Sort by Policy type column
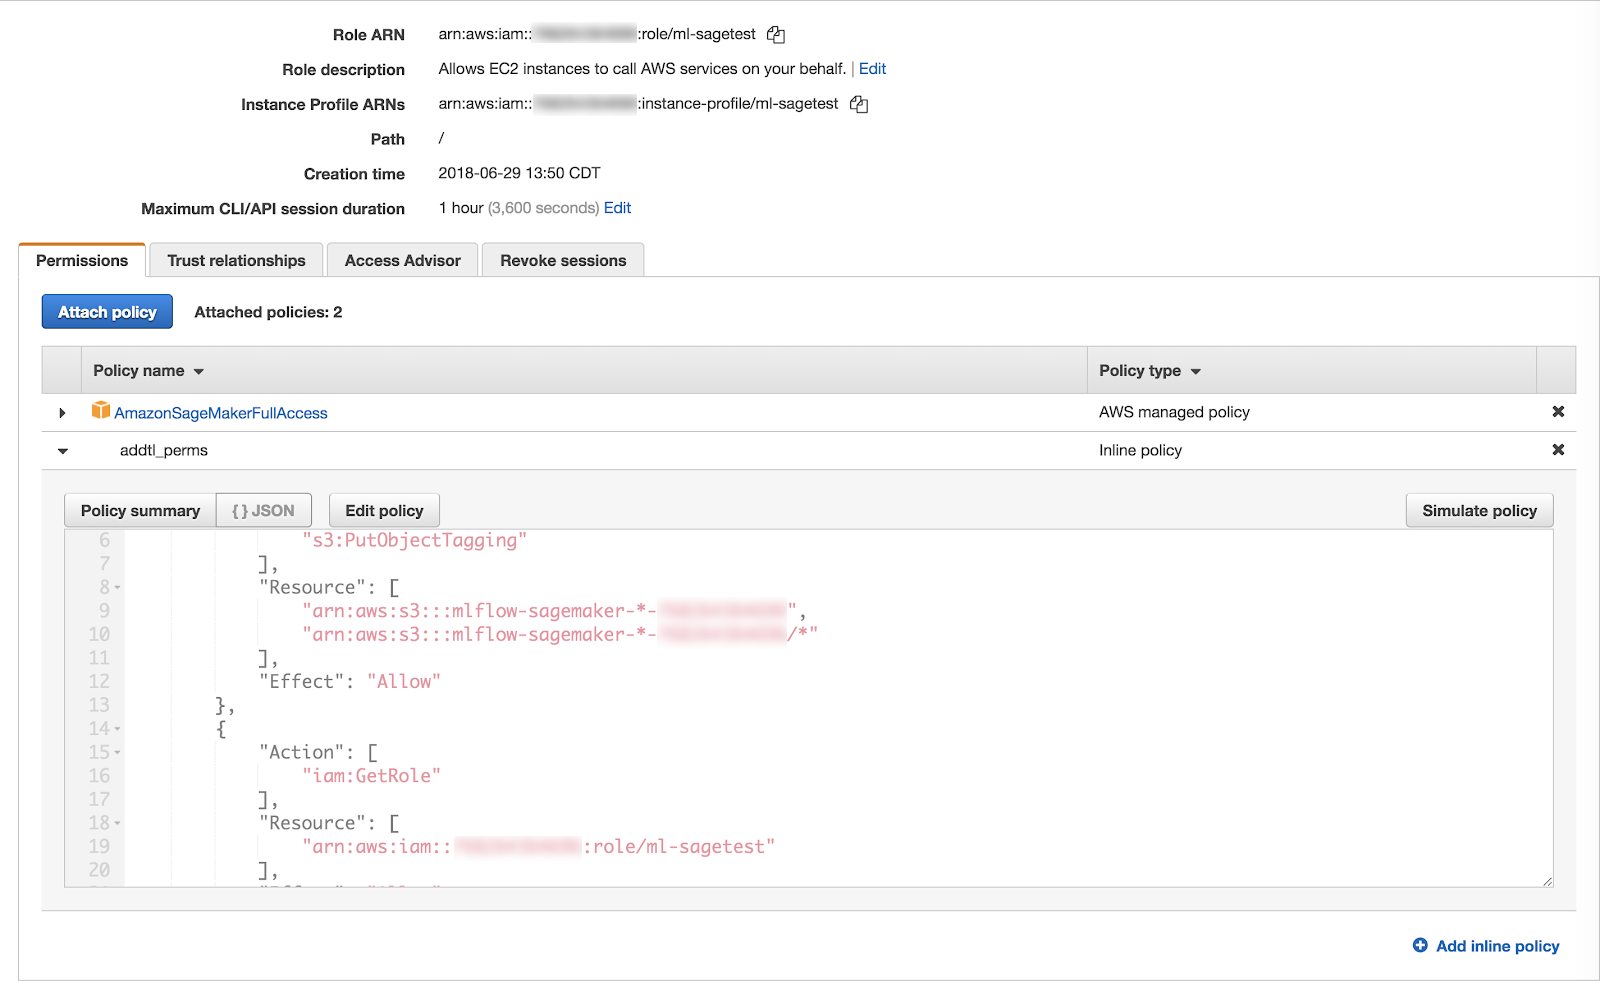Viewport: 1600px width, 982px height. click(1149, 371)
